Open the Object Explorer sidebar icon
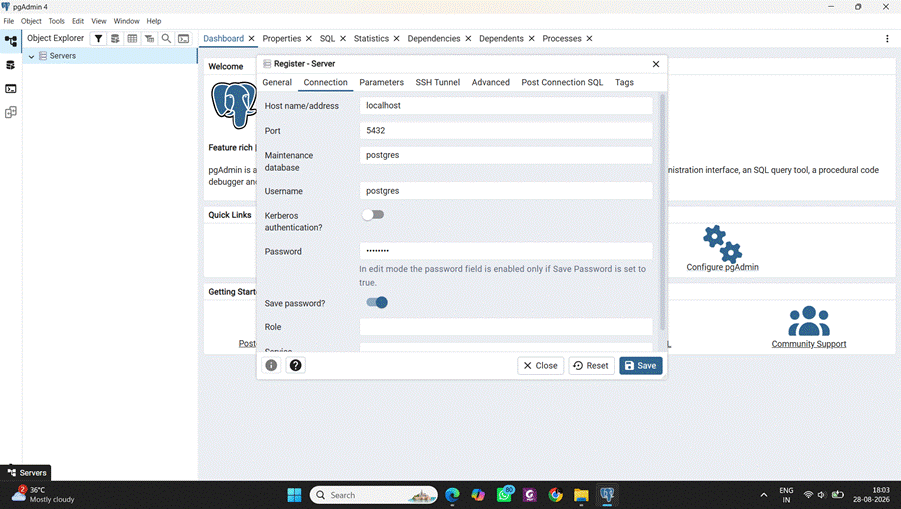This screenshot has height=509, width=901. click(10, 41)
